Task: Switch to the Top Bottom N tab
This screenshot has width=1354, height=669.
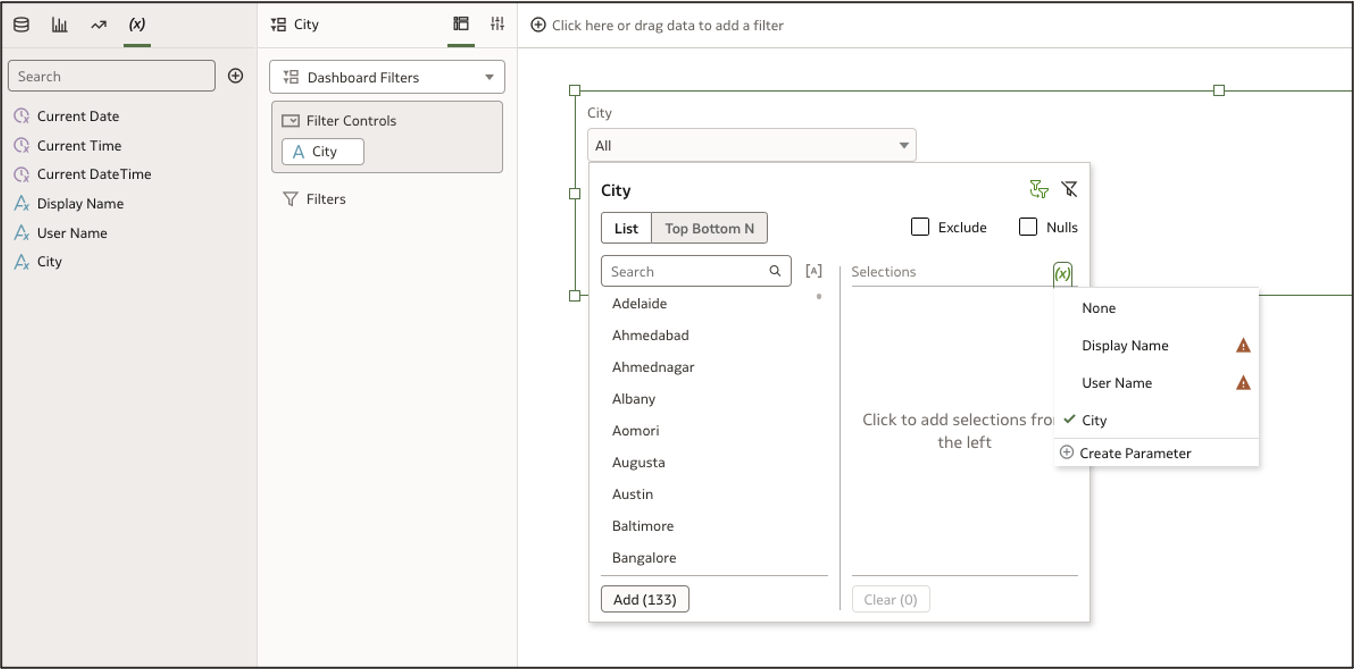Action: (709, 227)
